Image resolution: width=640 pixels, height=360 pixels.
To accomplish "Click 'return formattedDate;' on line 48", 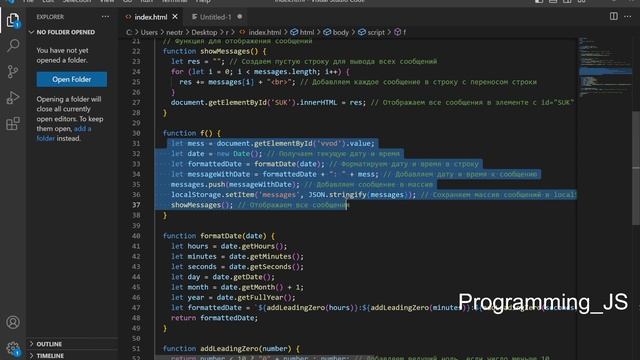I will 214,318.
